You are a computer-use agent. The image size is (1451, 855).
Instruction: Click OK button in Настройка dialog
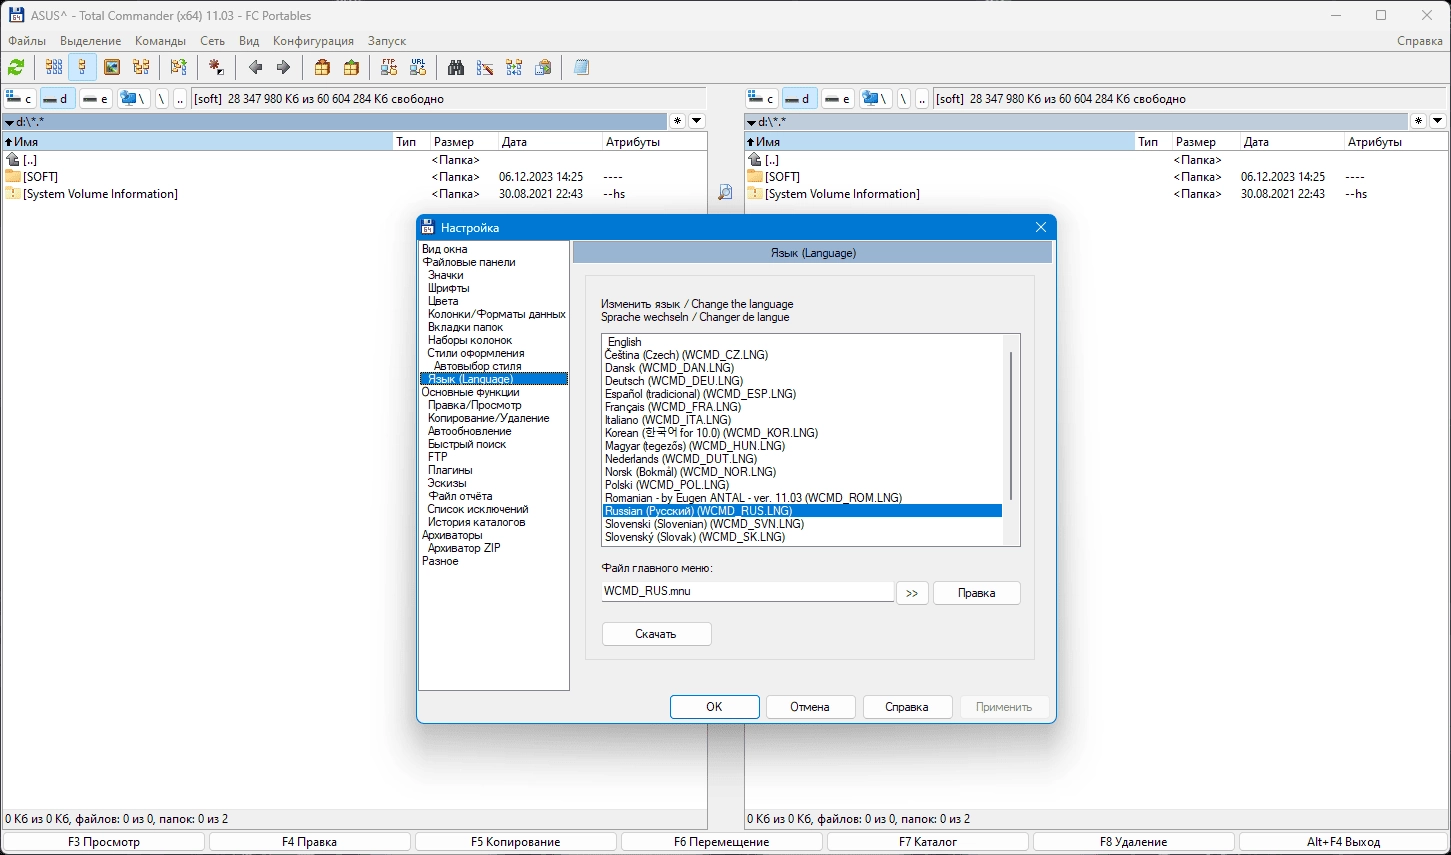[x=714, y=707]
